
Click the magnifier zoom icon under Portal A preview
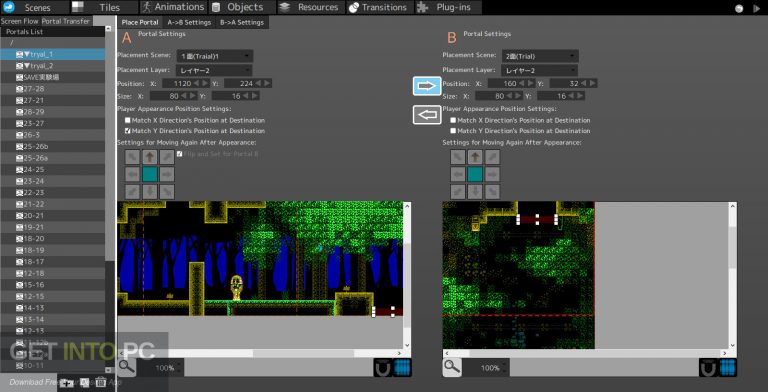point(126,367)
